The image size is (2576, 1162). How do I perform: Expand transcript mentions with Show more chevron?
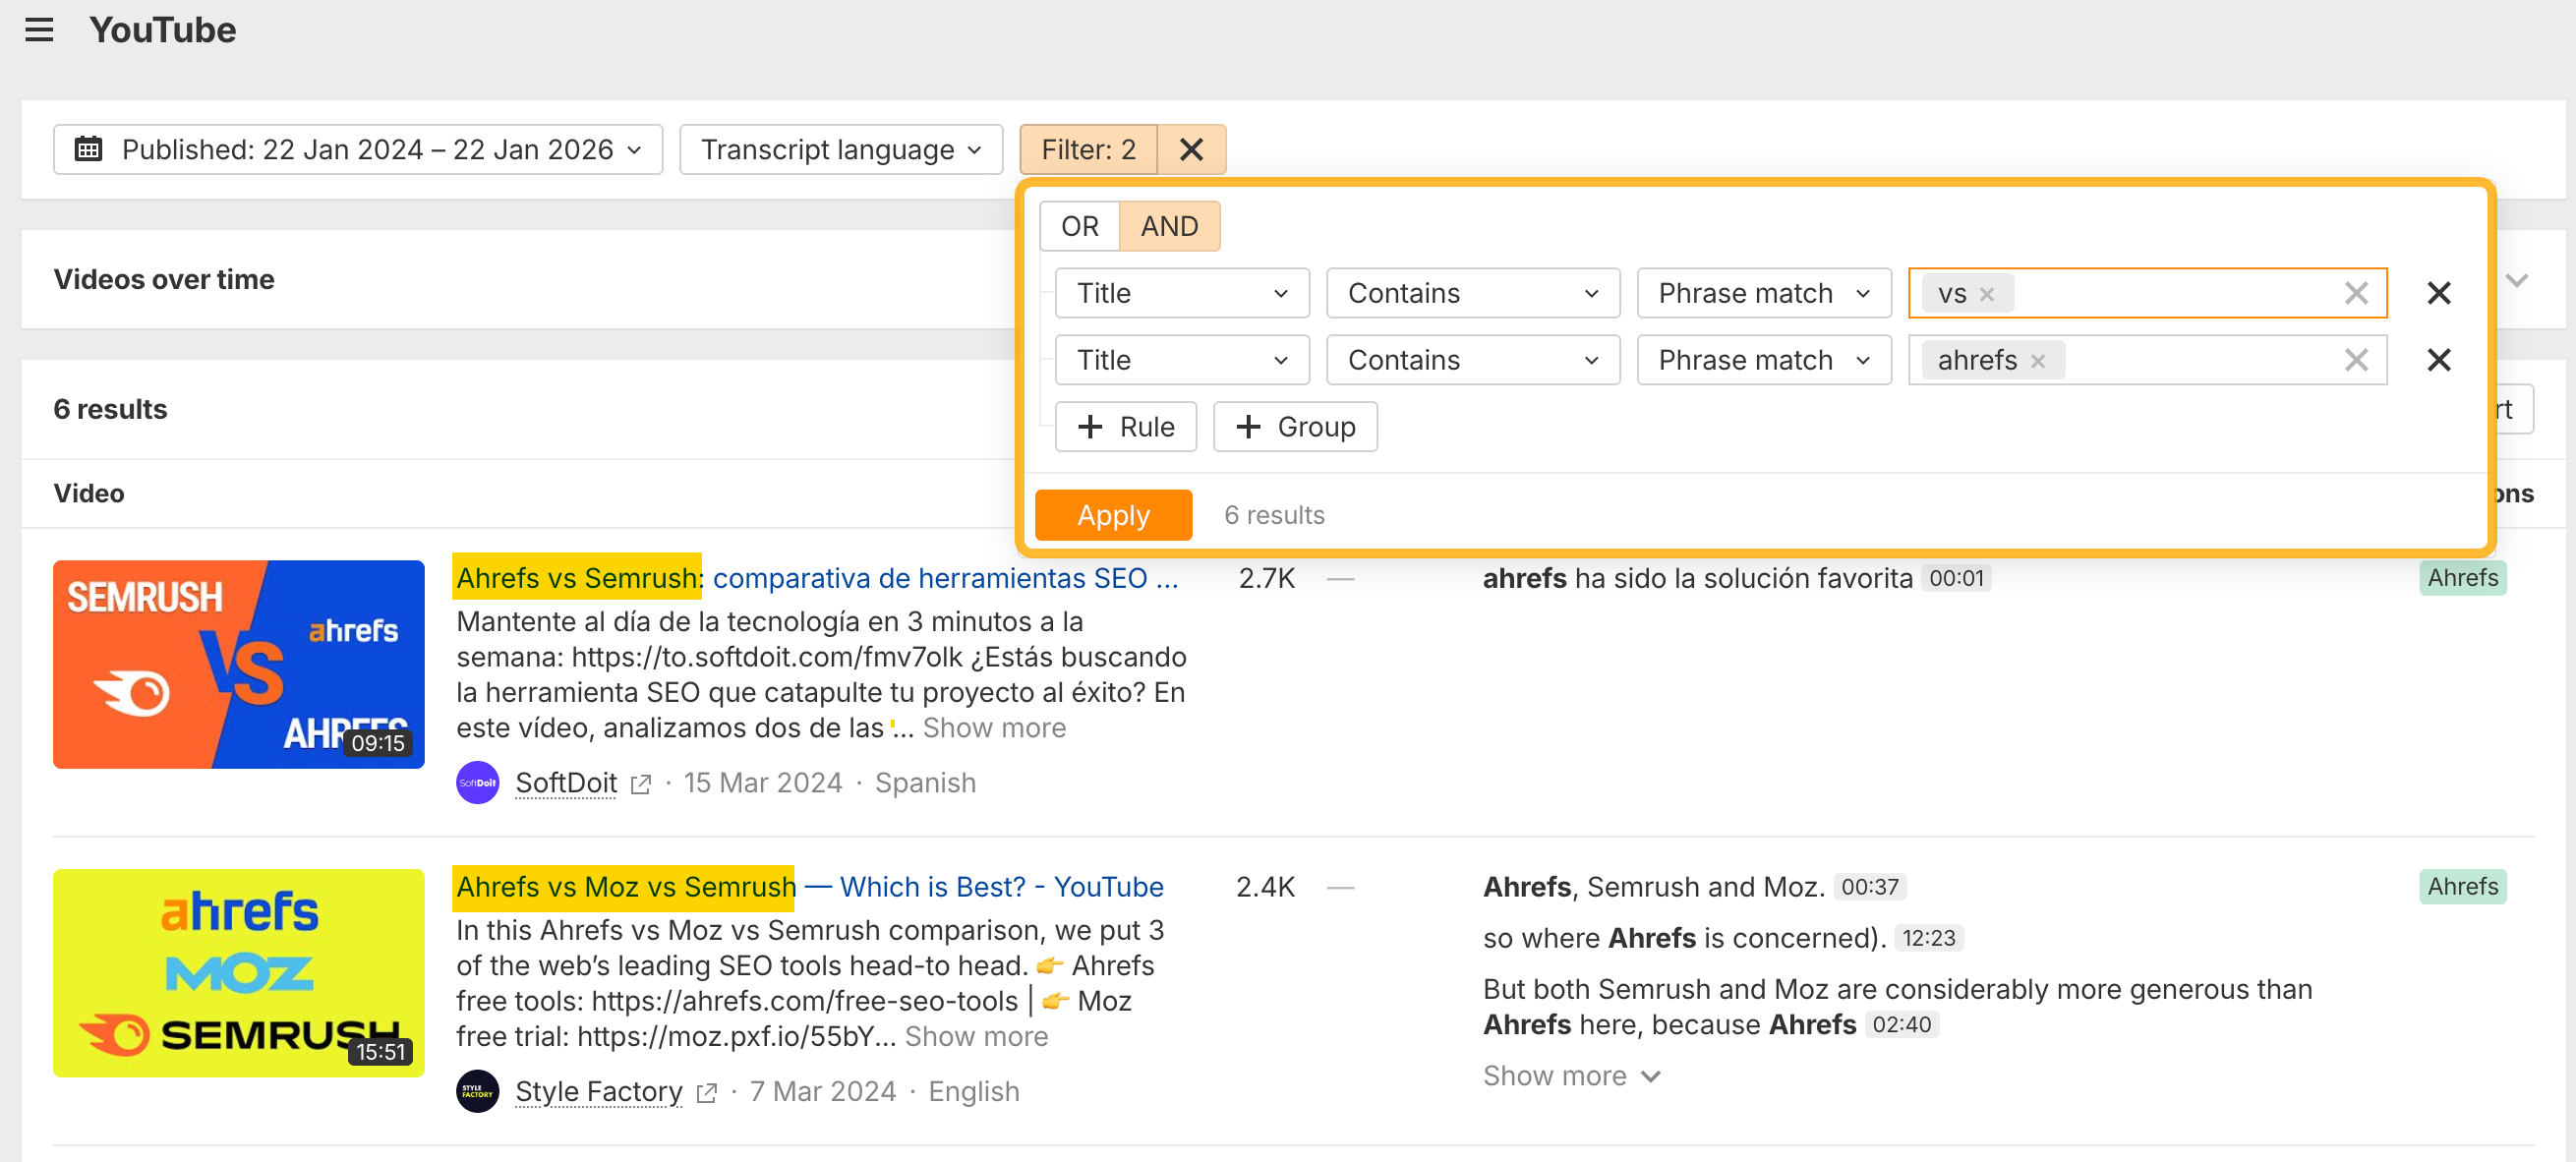coord(1571,1076)
